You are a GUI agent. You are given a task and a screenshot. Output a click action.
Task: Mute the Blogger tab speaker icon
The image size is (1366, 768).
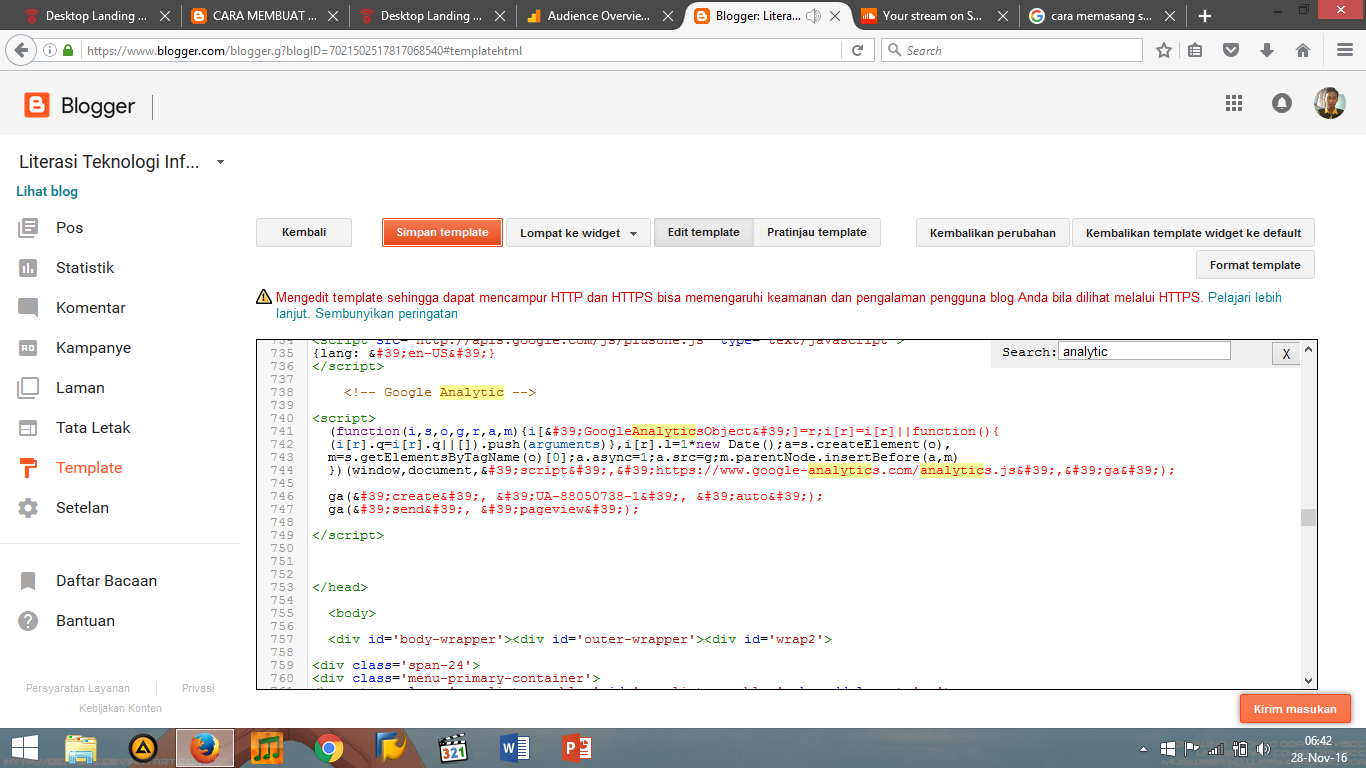pos(813,16)
